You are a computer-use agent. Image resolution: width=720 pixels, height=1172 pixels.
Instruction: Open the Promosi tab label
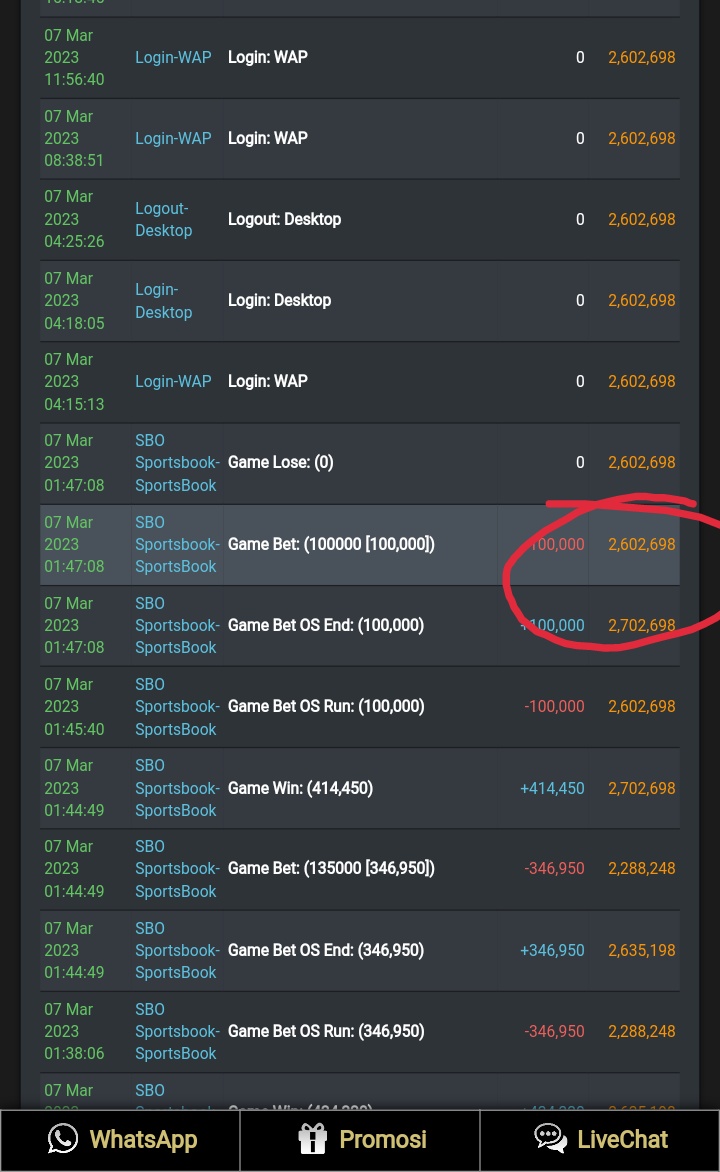tap(383, 1140)
